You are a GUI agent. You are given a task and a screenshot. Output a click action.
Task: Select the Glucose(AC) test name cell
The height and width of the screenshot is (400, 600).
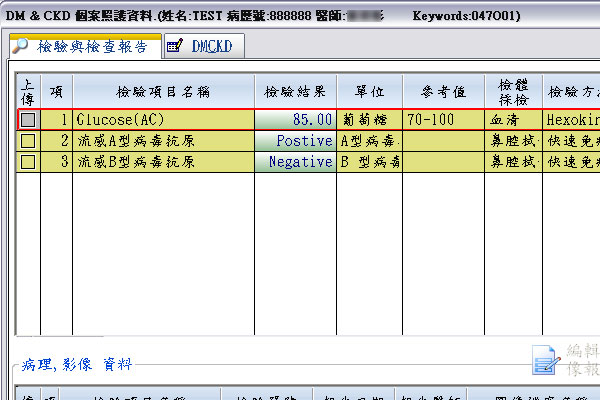tap(162, 119)
